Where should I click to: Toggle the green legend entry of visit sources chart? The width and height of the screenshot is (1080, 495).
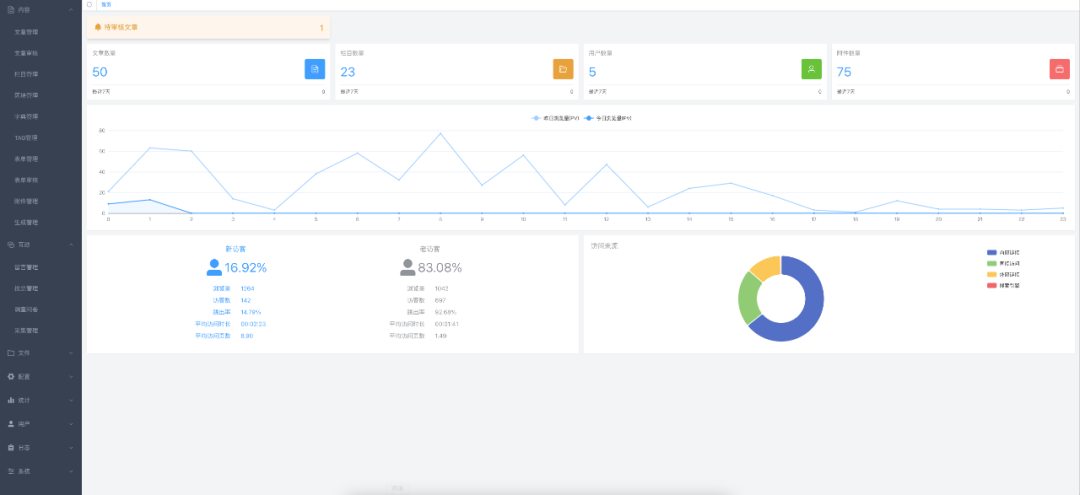click(x=1003, y=263)
